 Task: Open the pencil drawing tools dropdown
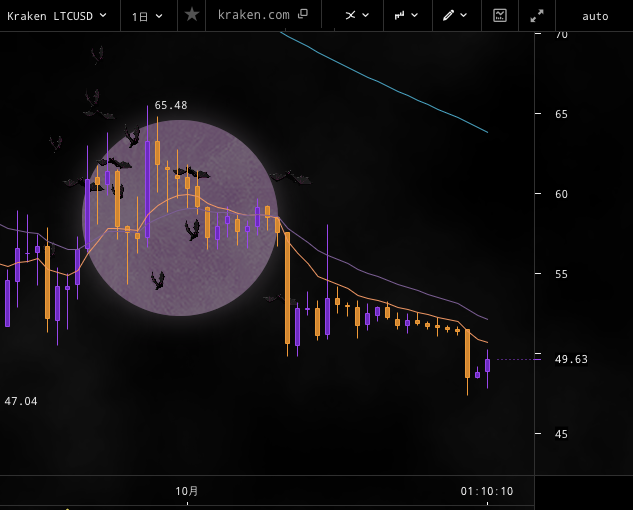456,15
